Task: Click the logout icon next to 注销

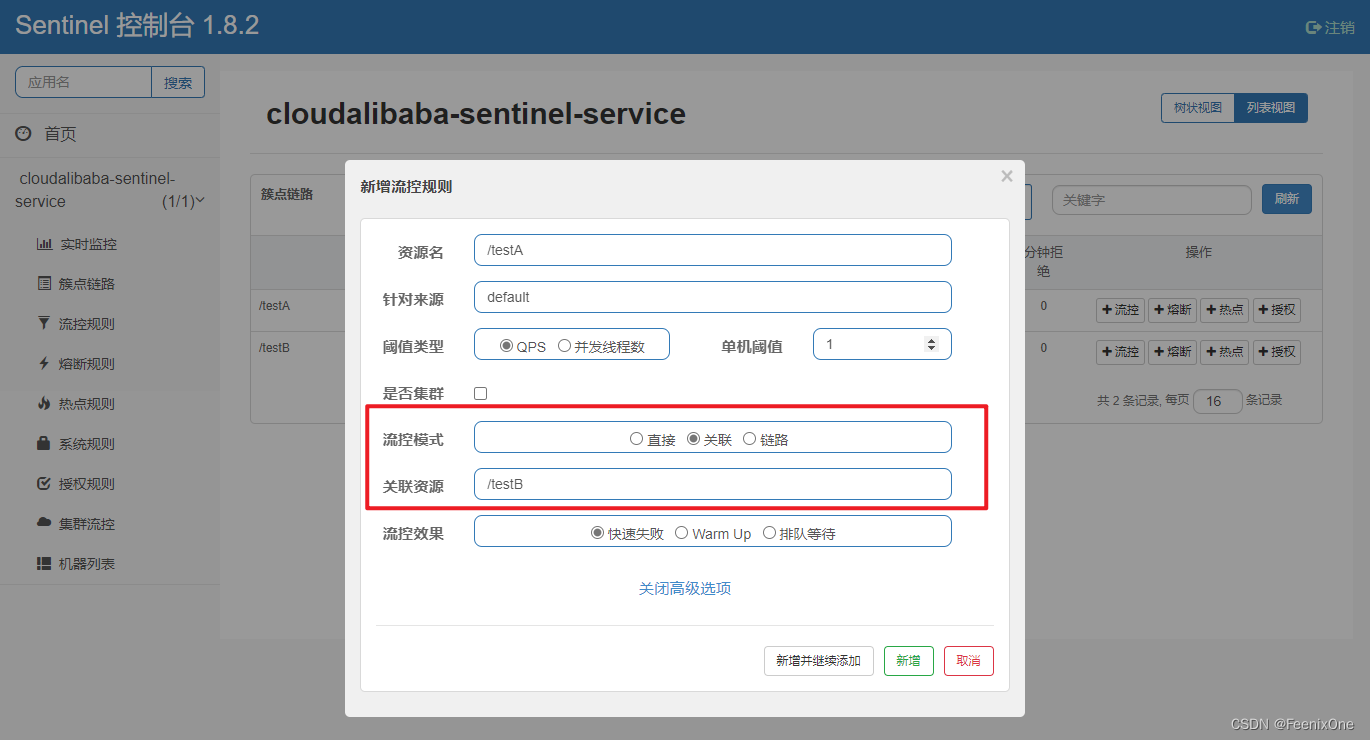Action: [x=1313, y=28]
